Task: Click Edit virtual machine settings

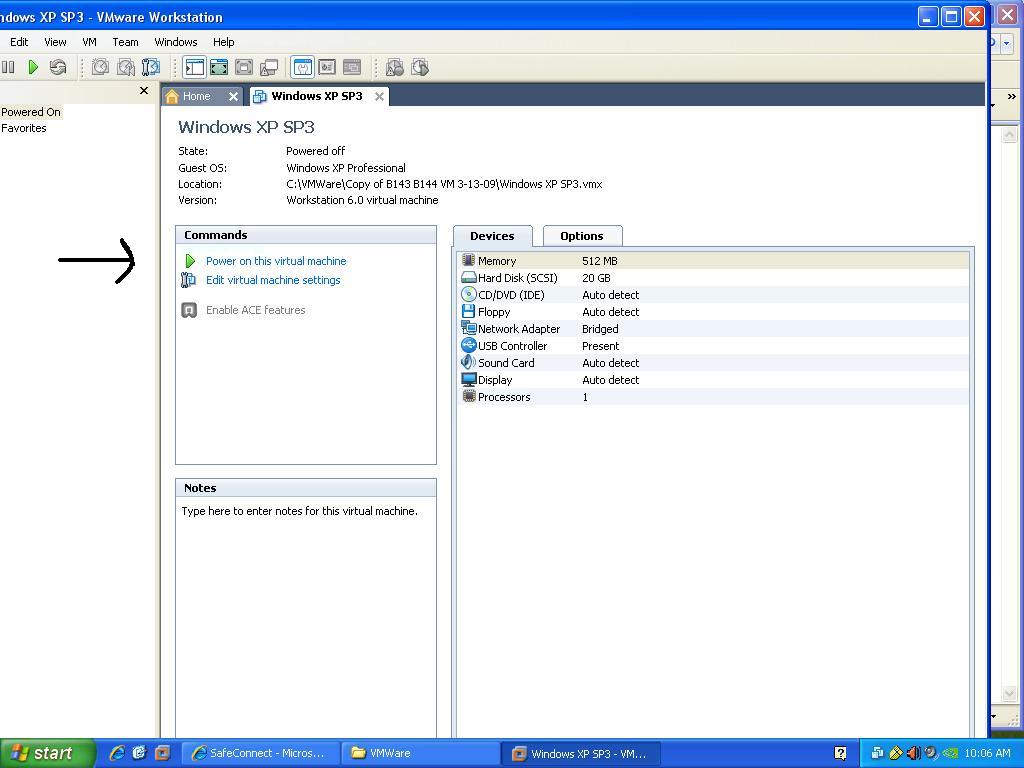Action: click(x=273, y=280)
